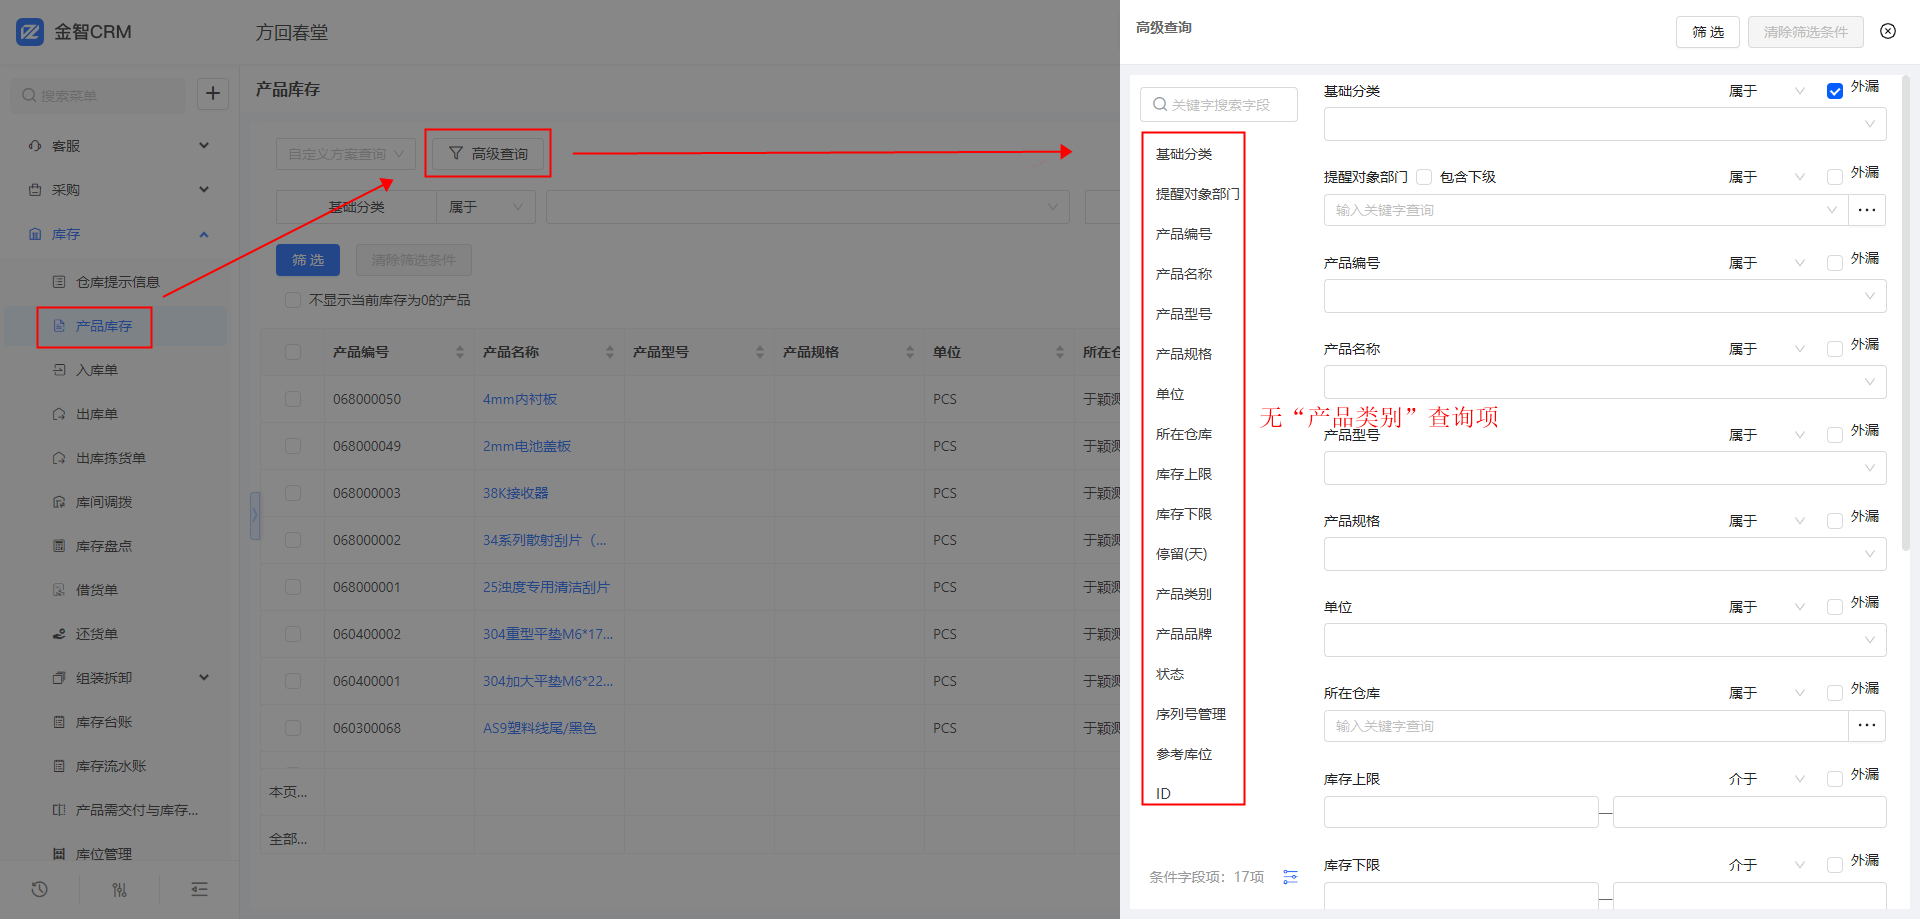Image resolution: width=1920 pixels, height=919 pixels.
Task: Select 产品类别 in the field list
Action: pyautogui.click(x=1184, y=594)
